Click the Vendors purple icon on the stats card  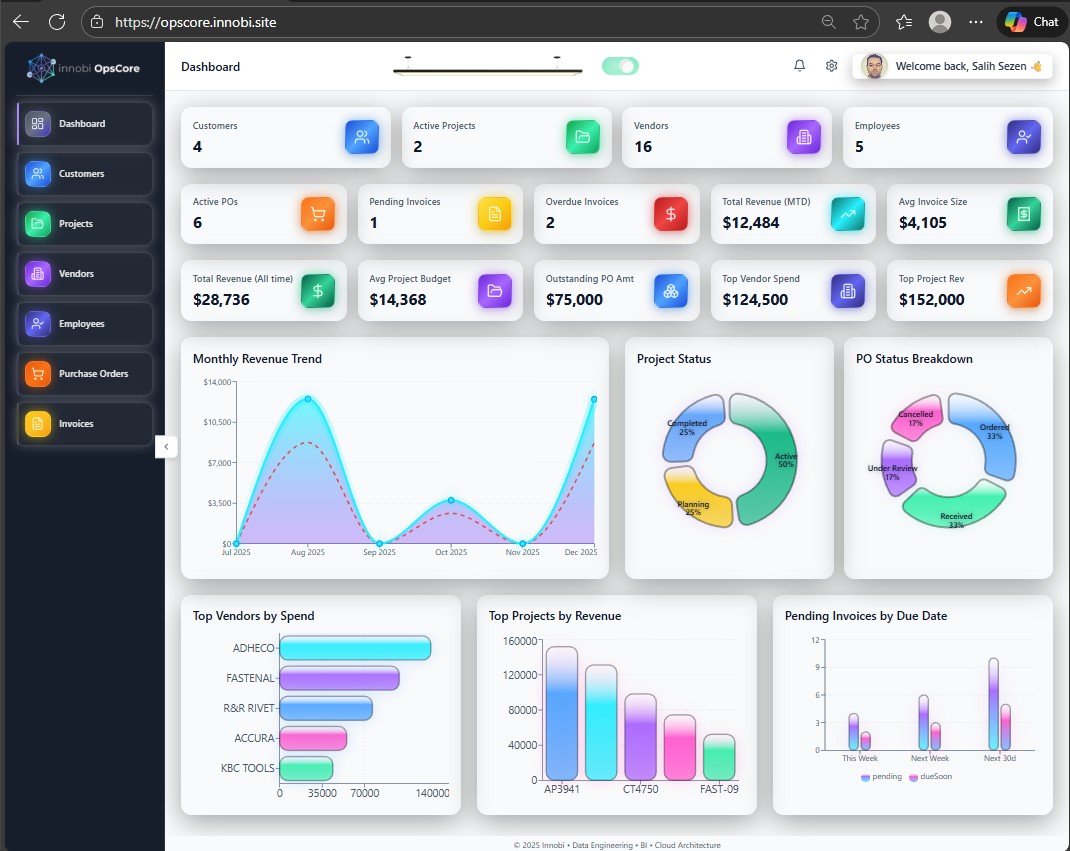[803, 135]
